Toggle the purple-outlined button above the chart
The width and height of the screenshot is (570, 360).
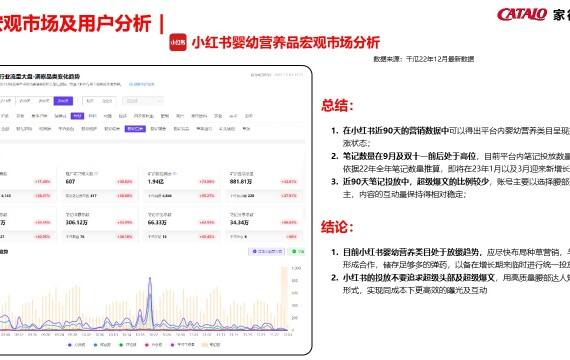point(266,251)
